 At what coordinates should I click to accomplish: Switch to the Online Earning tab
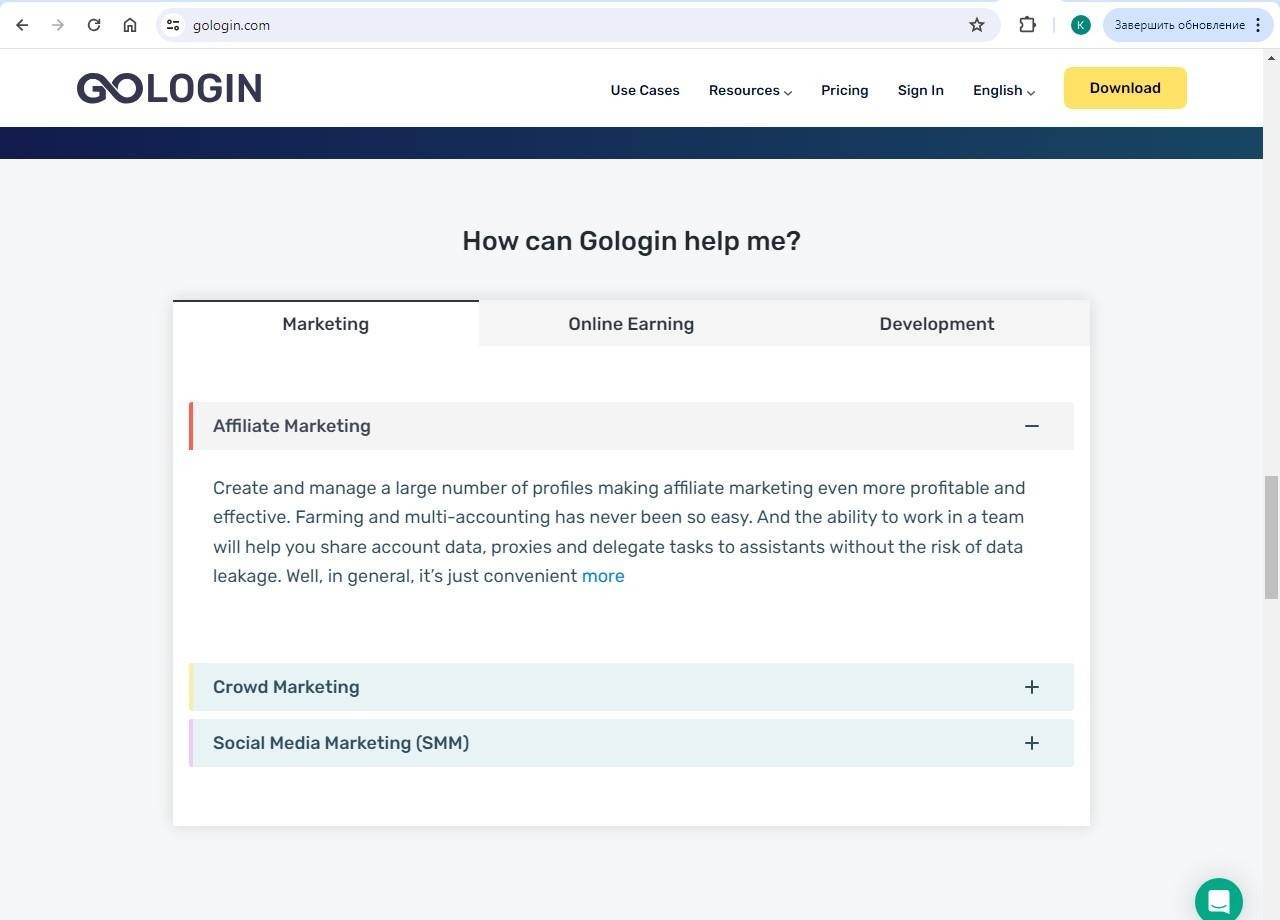click(631, 323)
